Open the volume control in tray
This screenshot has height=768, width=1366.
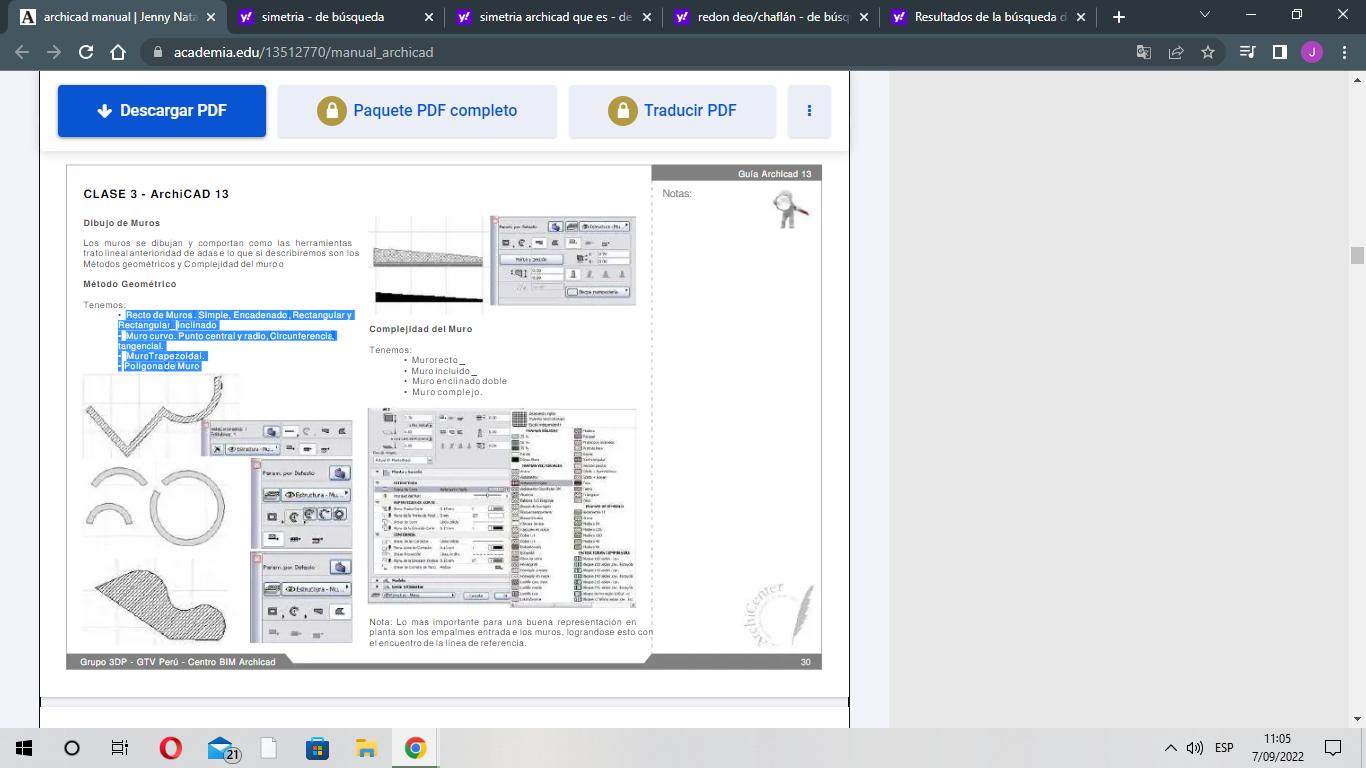1195,748
